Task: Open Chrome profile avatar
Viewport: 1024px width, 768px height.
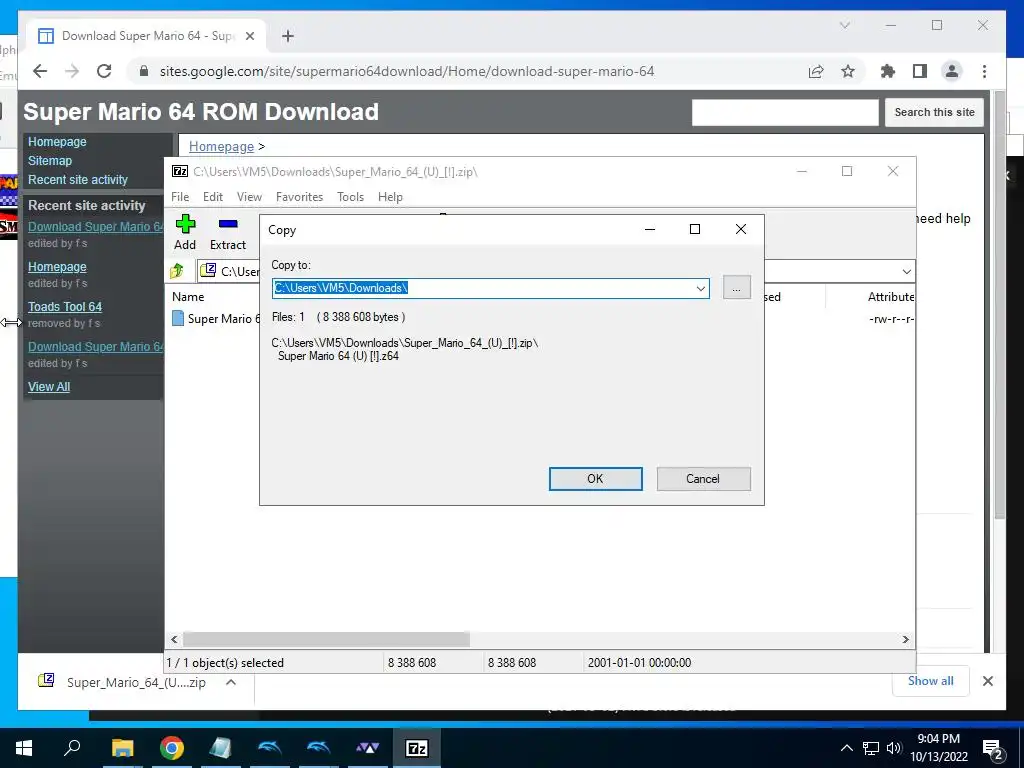Action: coord(952,71)
